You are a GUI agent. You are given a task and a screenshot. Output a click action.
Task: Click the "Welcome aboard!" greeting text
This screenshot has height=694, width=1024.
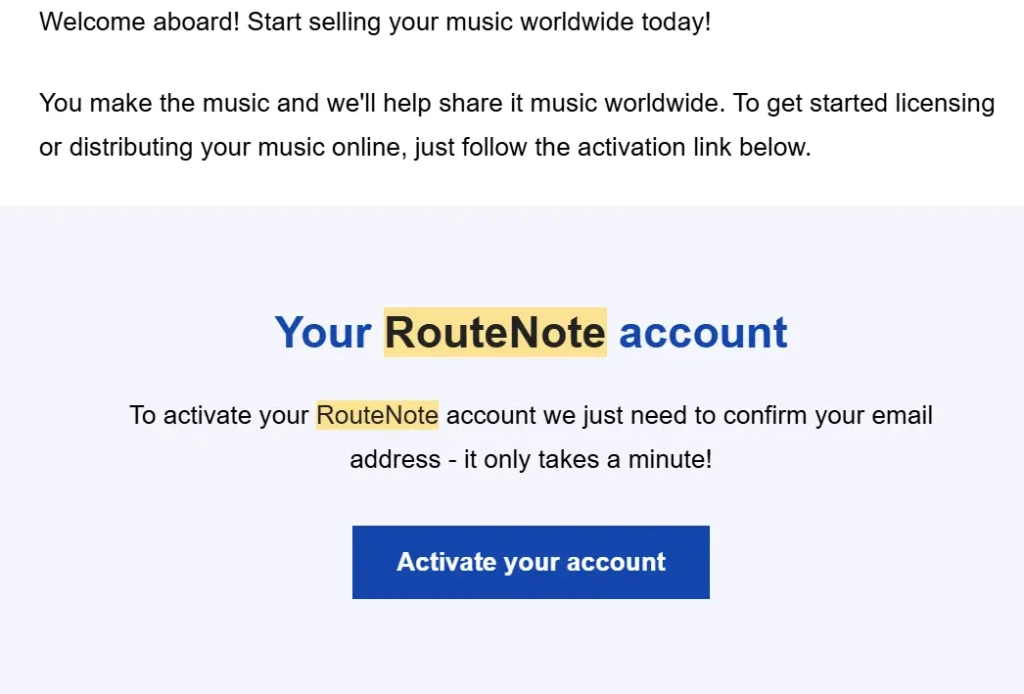click(139, 21)
